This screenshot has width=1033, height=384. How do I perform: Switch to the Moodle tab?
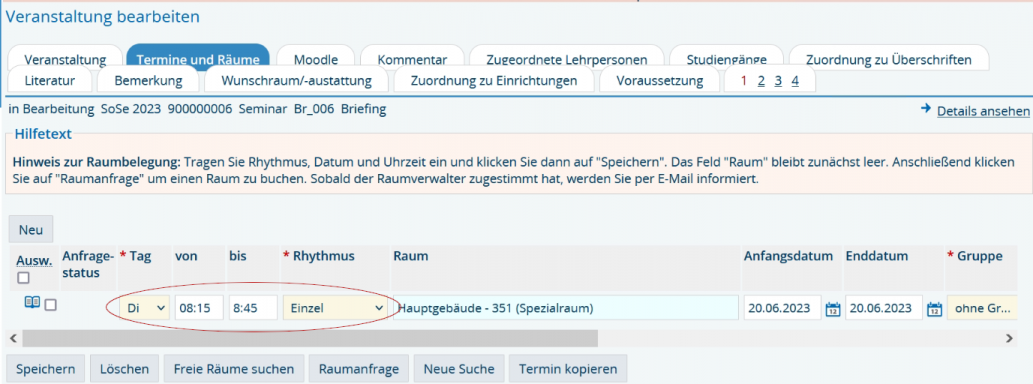click(316, 59)
